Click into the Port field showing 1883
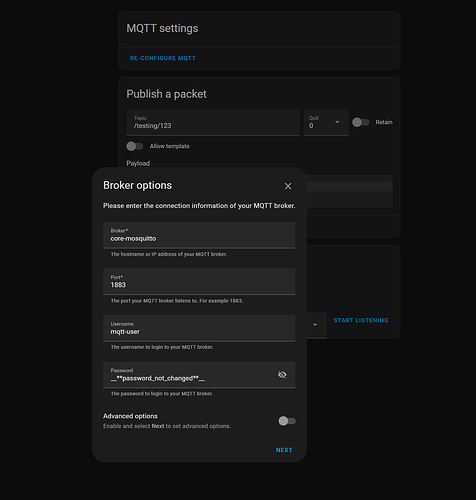476x500 pixels. tap(199, 282)
